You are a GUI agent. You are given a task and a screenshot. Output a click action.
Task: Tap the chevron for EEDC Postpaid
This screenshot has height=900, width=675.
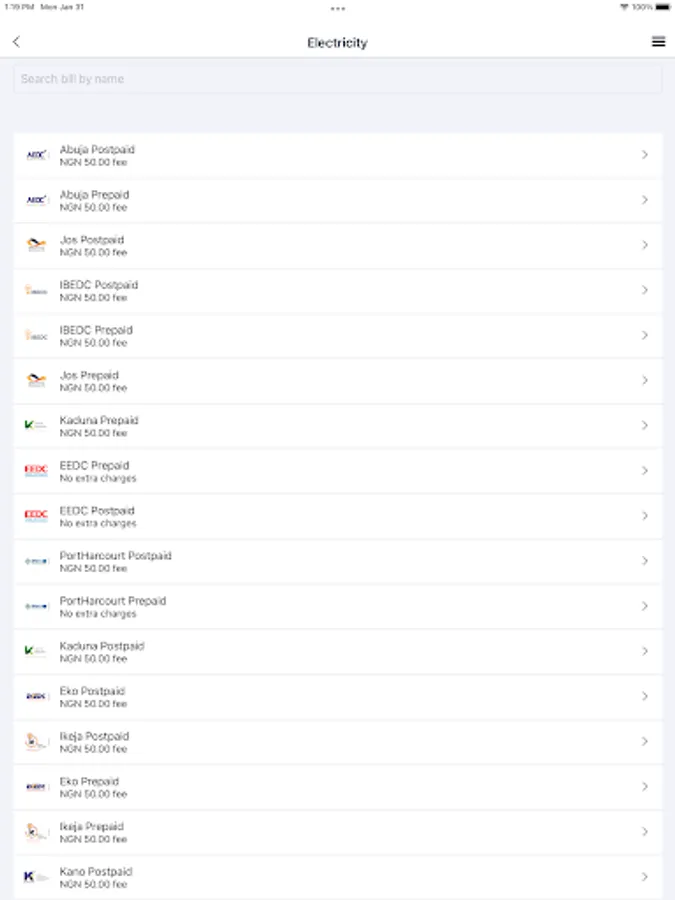pos(645,516)
